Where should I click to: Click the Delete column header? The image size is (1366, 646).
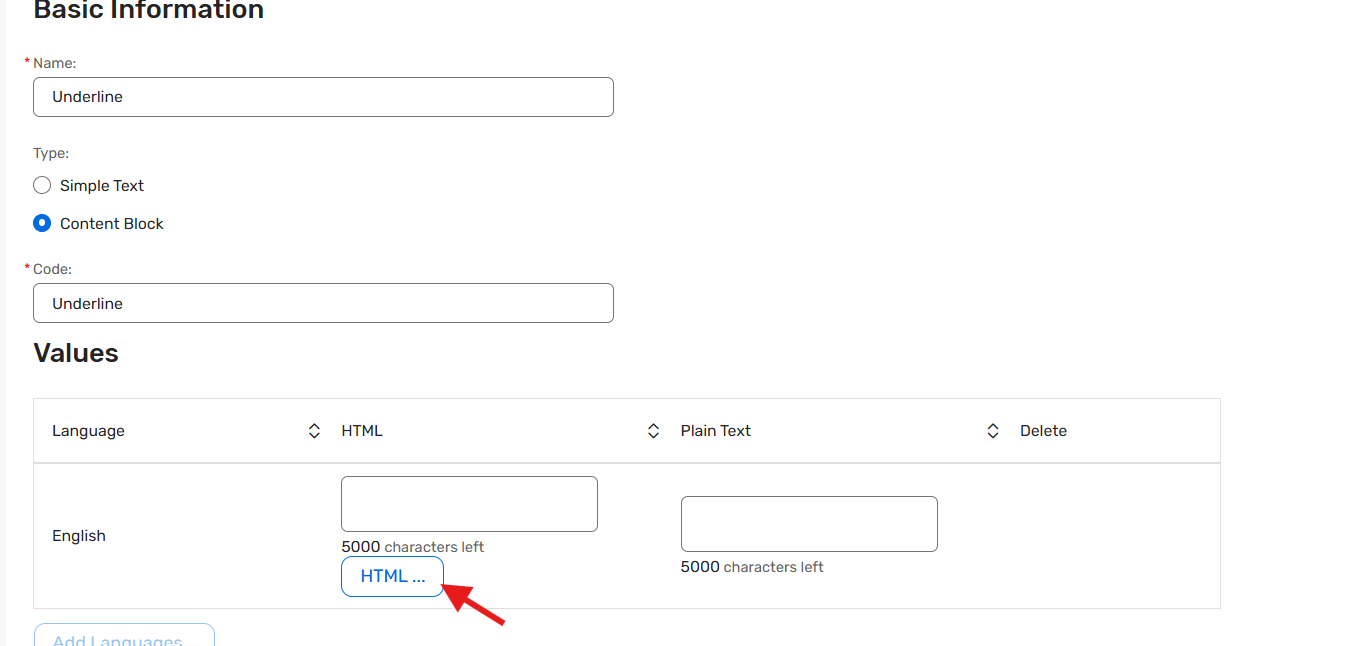click(x=1043, y=431)
